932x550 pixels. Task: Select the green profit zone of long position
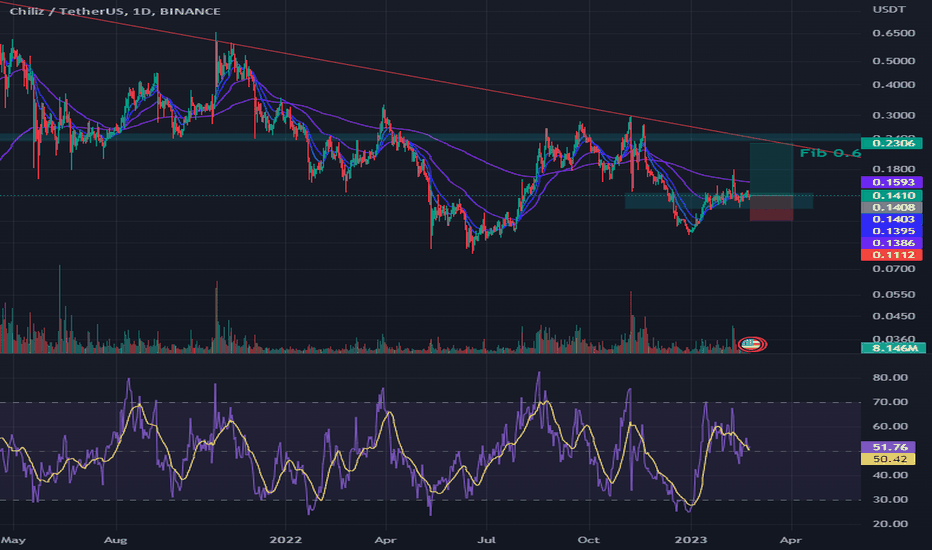772,169
